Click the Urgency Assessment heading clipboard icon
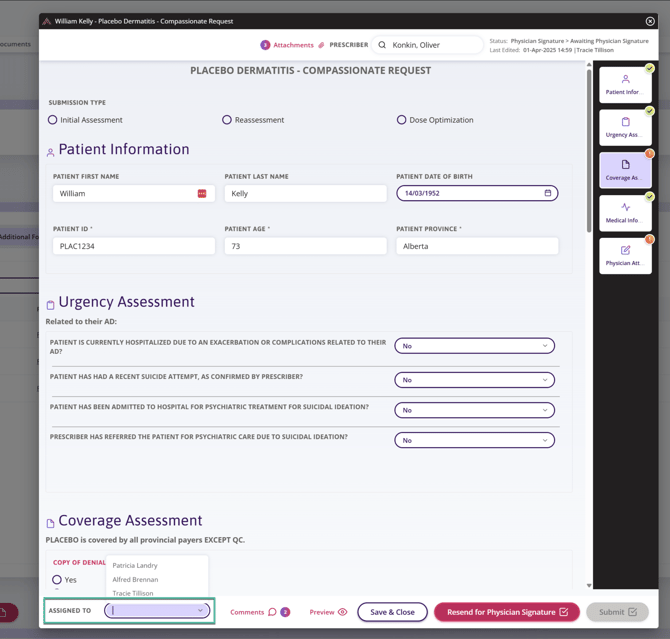 tap(50, 305)
